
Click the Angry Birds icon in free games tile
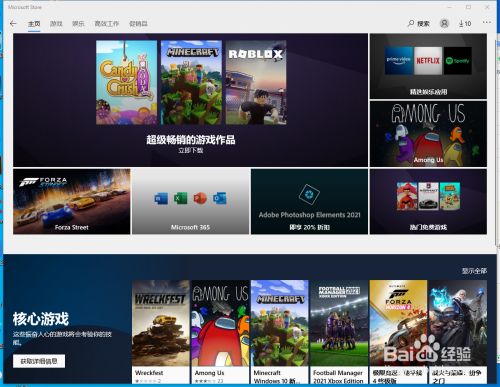(x=407, y=196)
